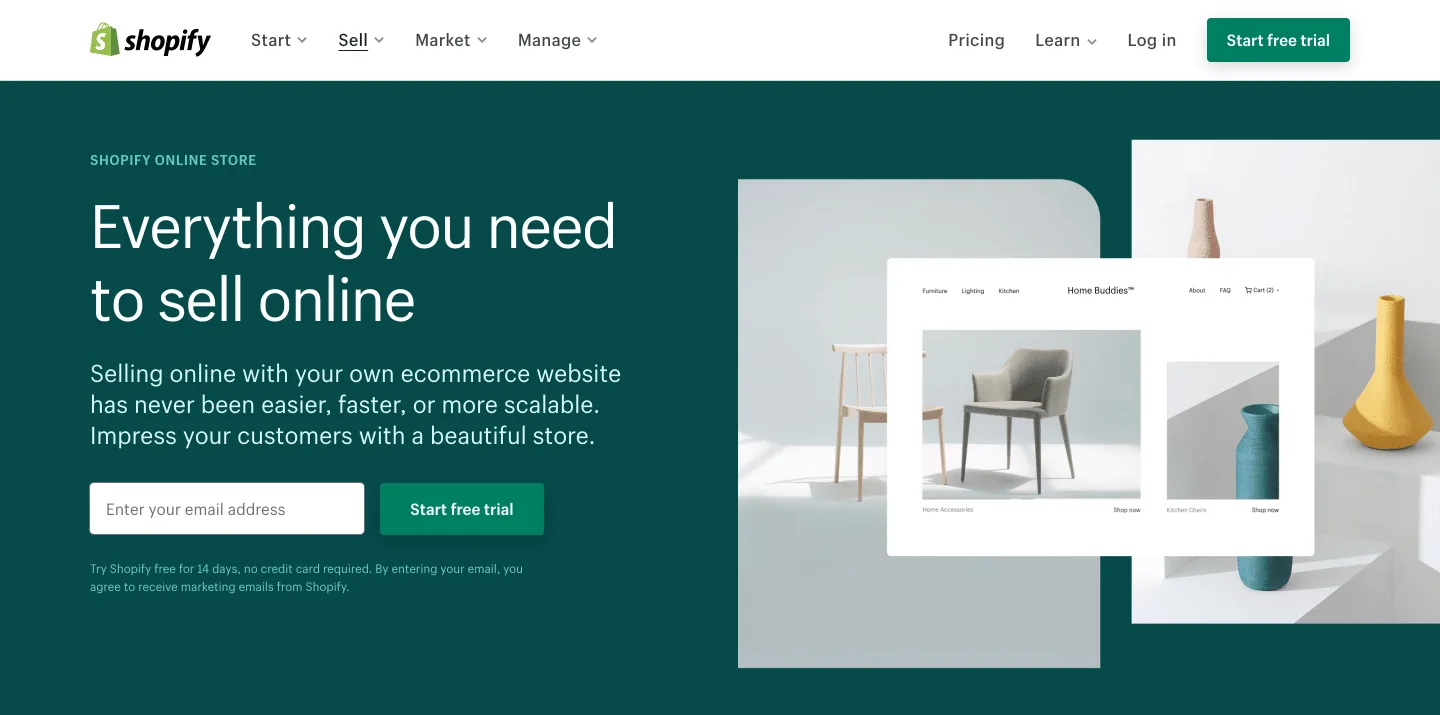This screenshot has width=1440, height=715.
Task: Click Start free trial beside email field
Action: [x=462, y=509]
